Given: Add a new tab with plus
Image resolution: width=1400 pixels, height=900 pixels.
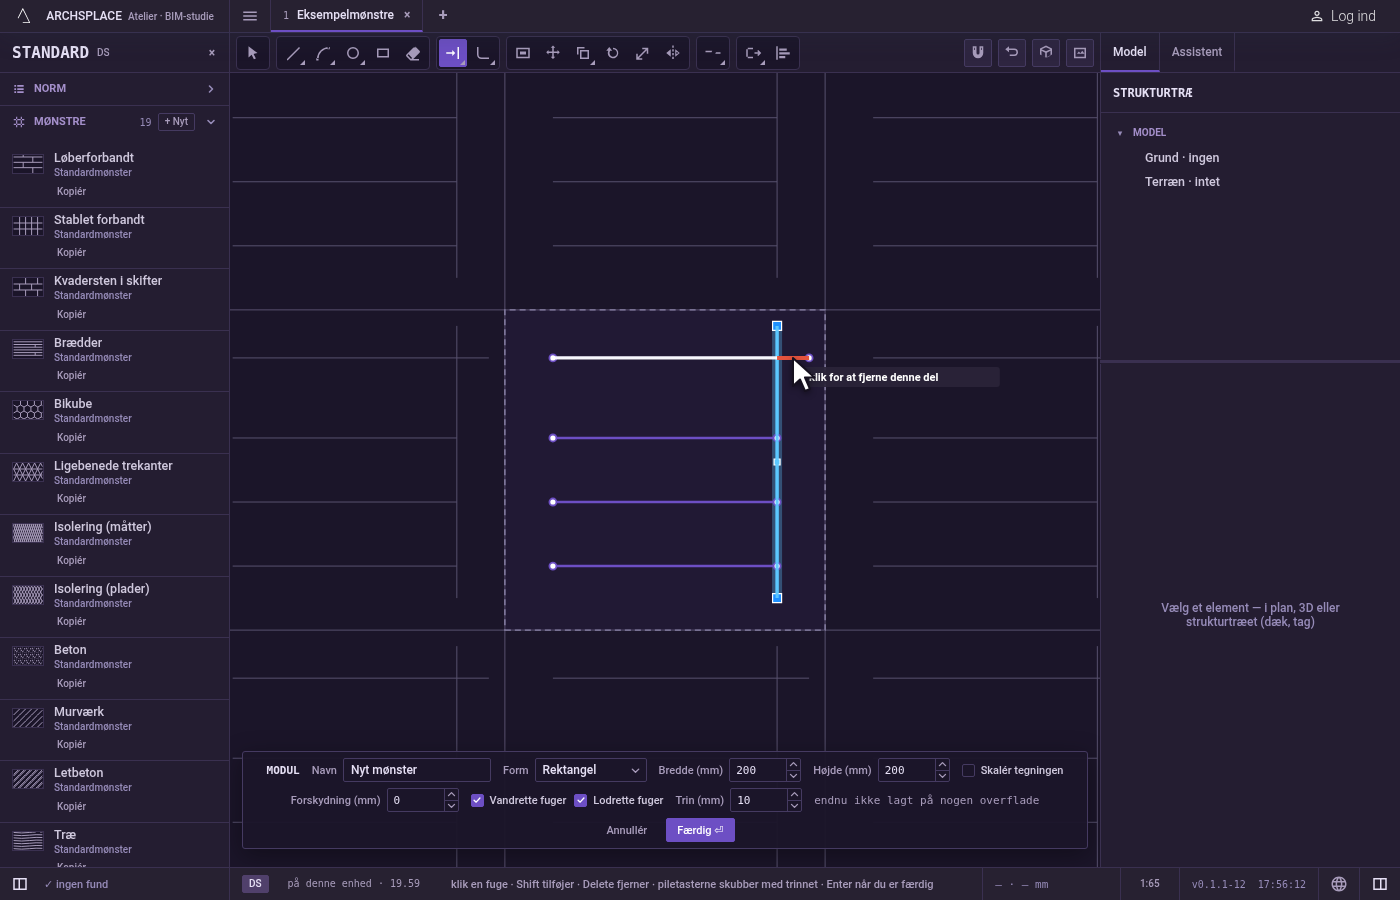Looking at the screenshot, I should (443, 15).
